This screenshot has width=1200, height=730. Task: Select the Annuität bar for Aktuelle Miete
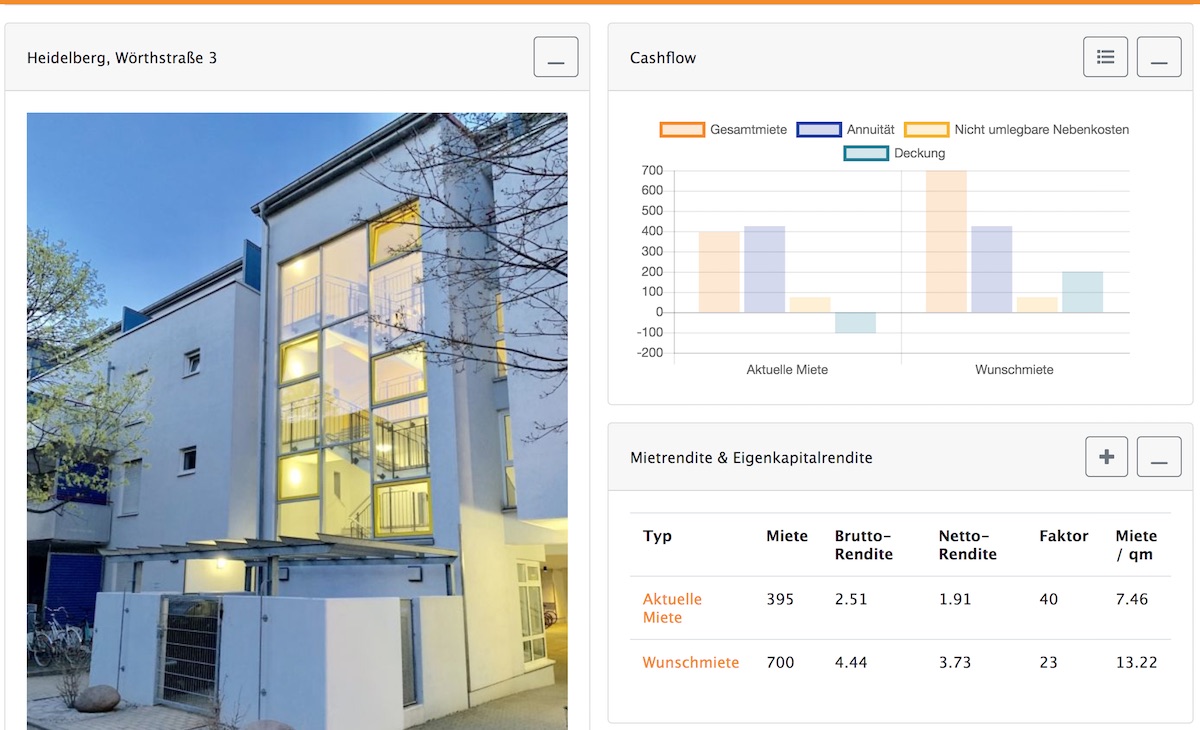(765, 269)
